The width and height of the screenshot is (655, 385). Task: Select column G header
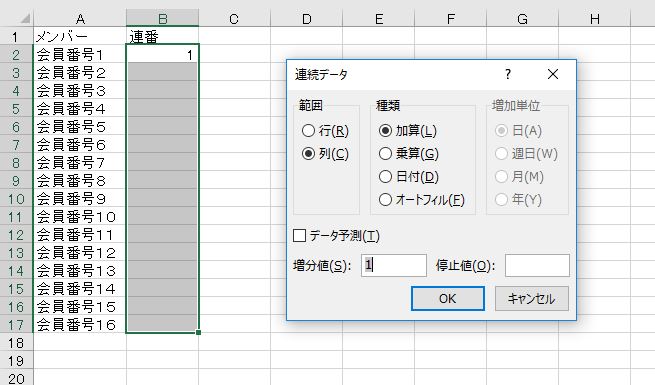click(x=523, y=18)
